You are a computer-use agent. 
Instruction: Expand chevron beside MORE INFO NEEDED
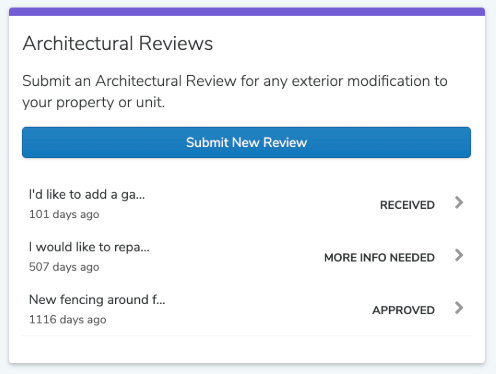pos(459,255)
